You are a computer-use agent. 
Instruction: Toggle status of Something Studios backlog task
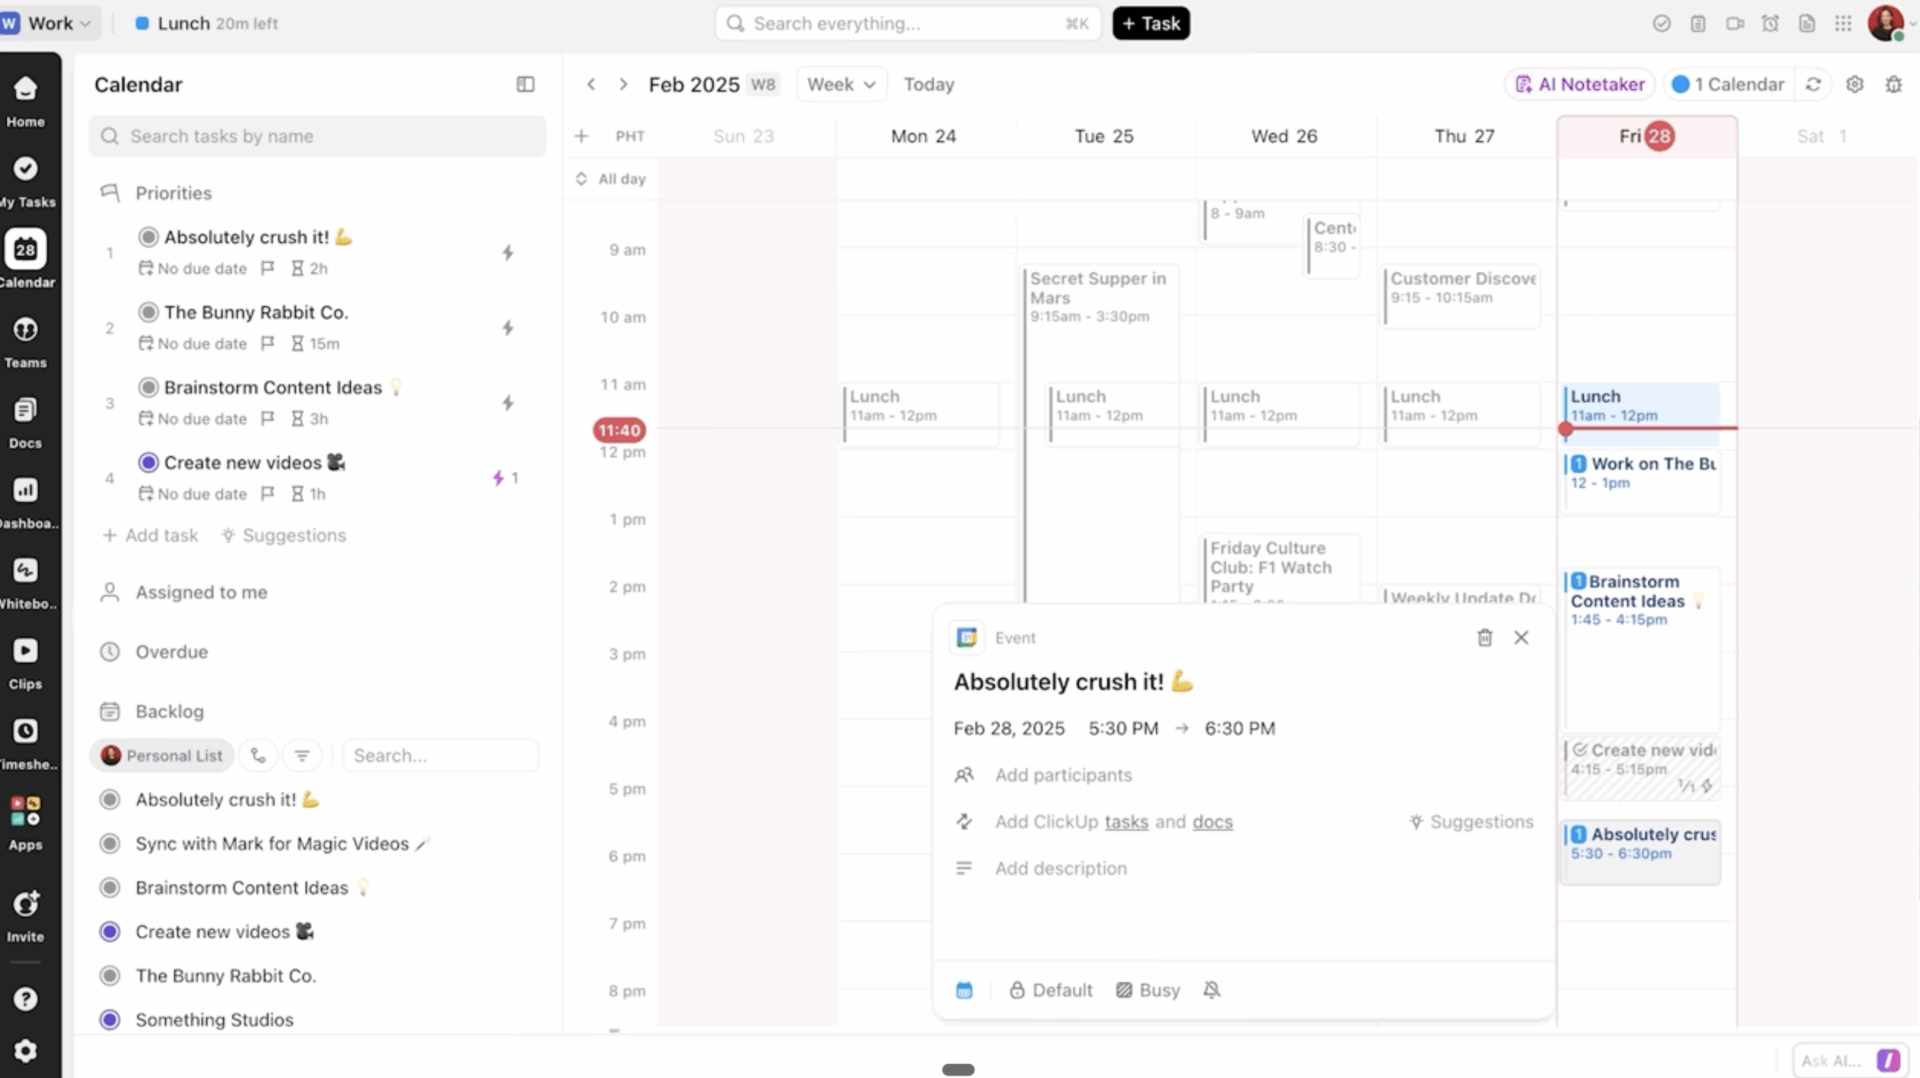coord(110,1020)
